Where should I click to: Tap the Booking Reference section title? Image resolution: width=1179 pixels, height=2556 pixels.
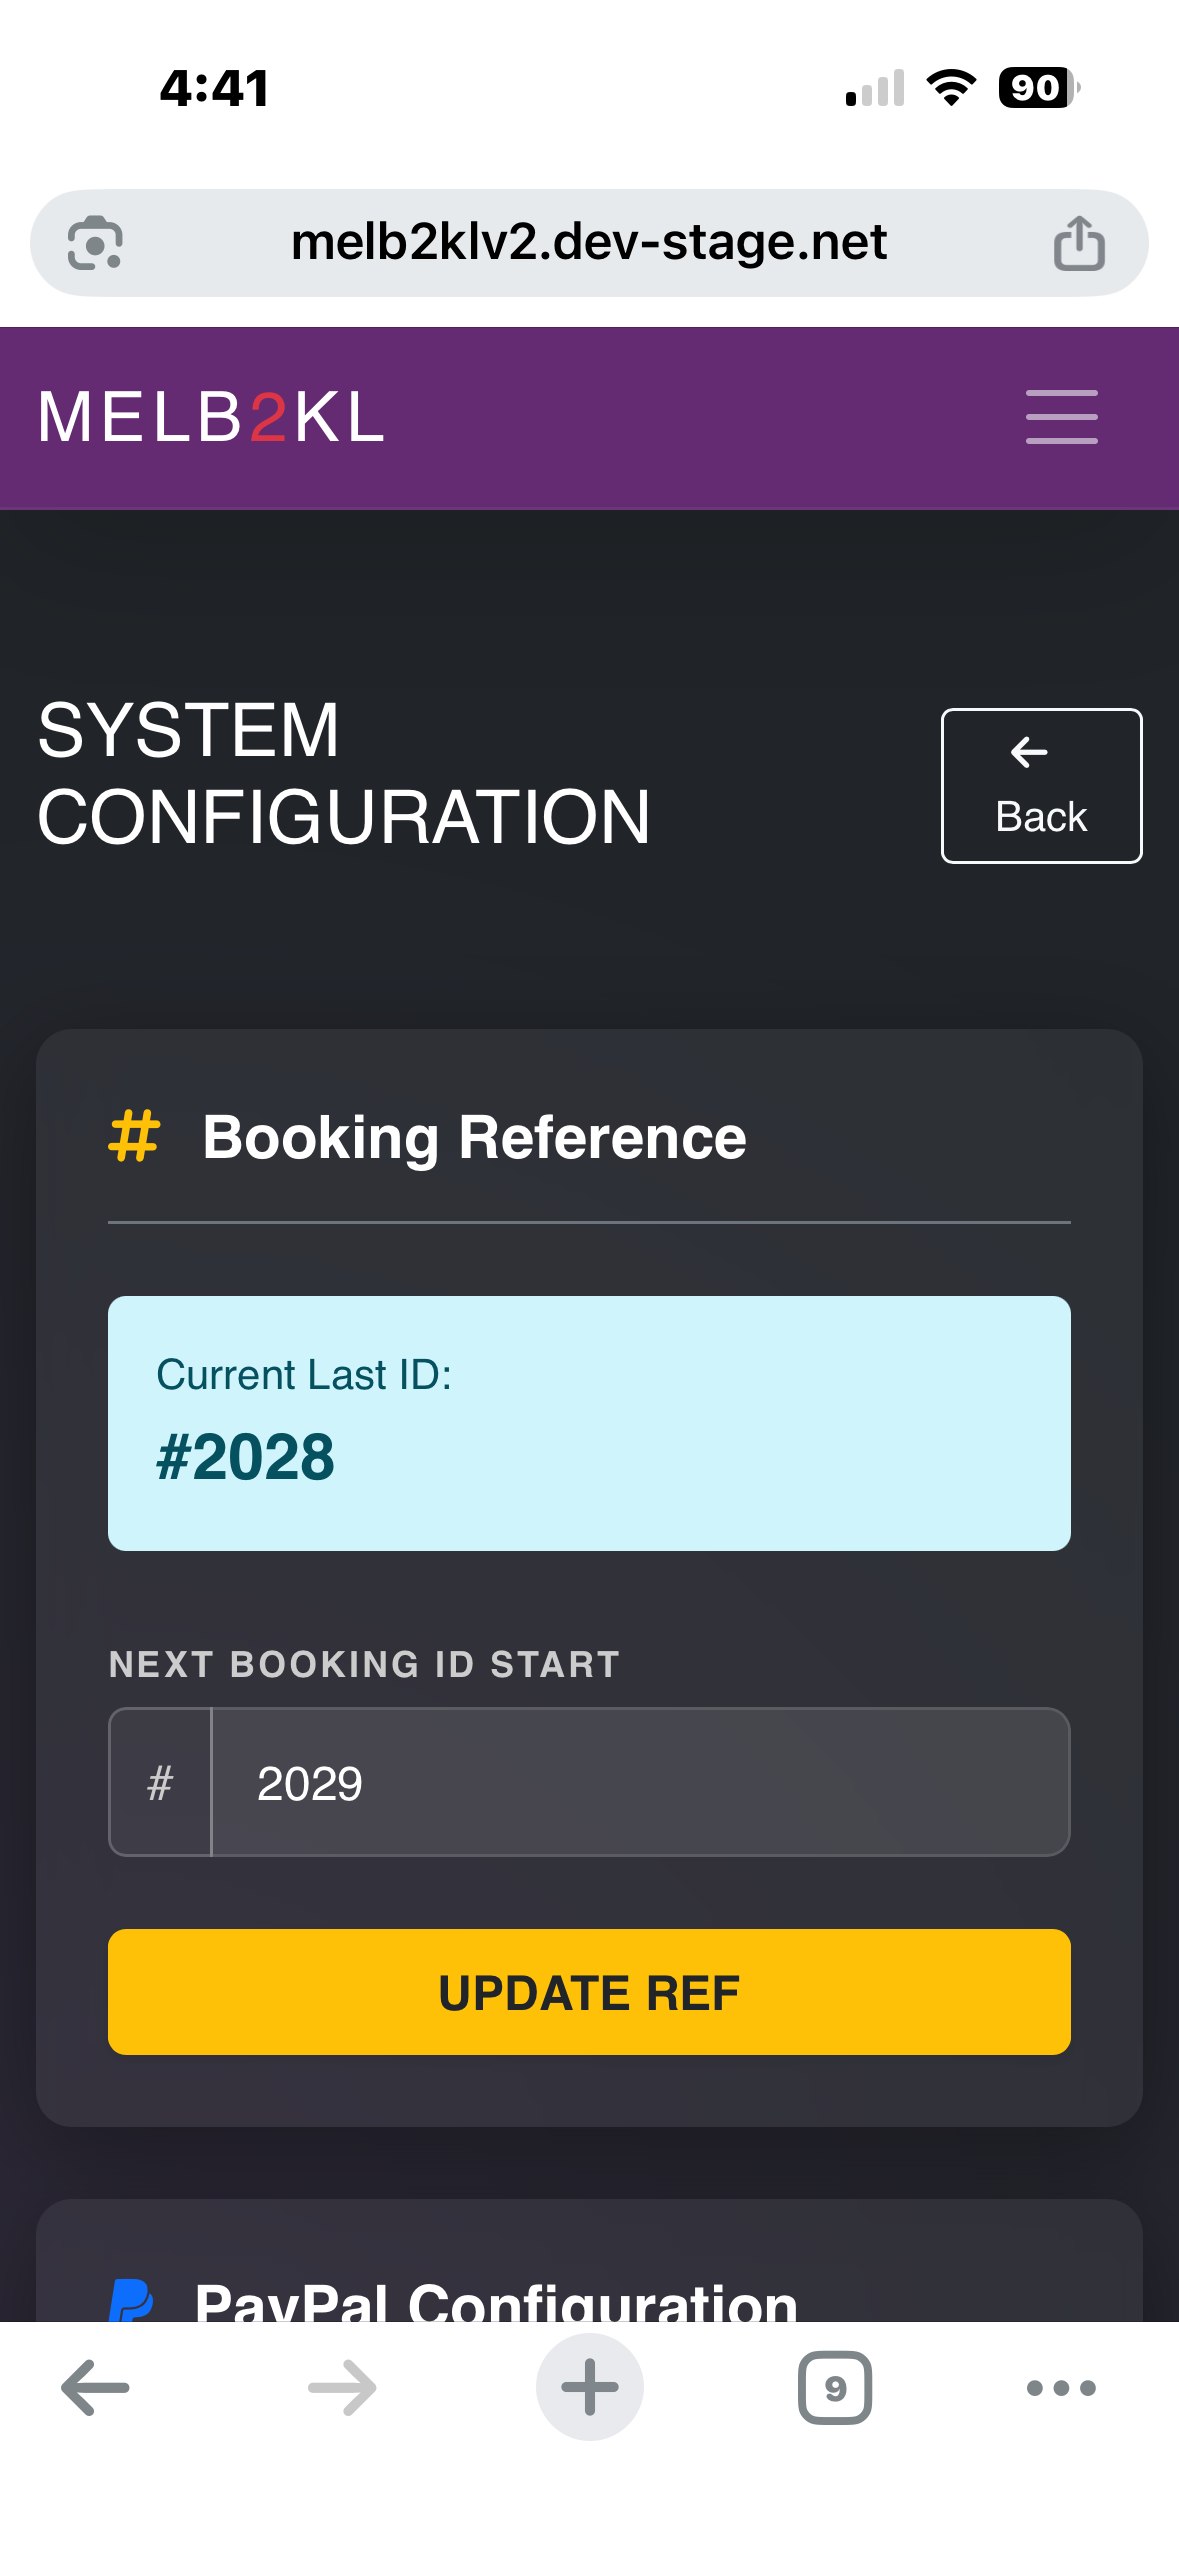point(474,1137)
